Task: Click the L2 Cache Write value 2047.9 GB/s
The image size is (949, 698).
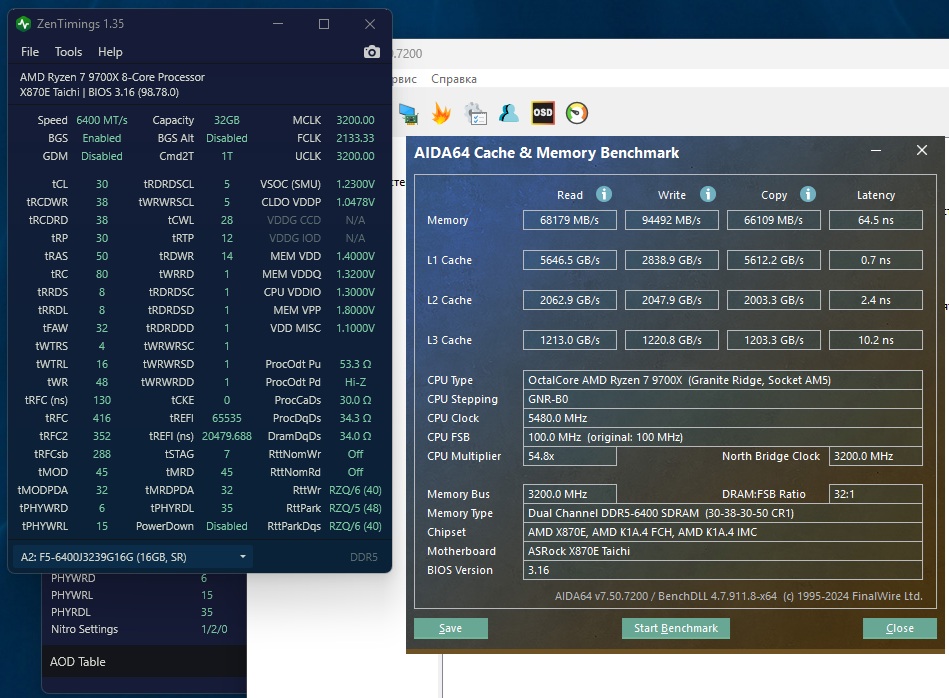Action: (x=671, y=300)
